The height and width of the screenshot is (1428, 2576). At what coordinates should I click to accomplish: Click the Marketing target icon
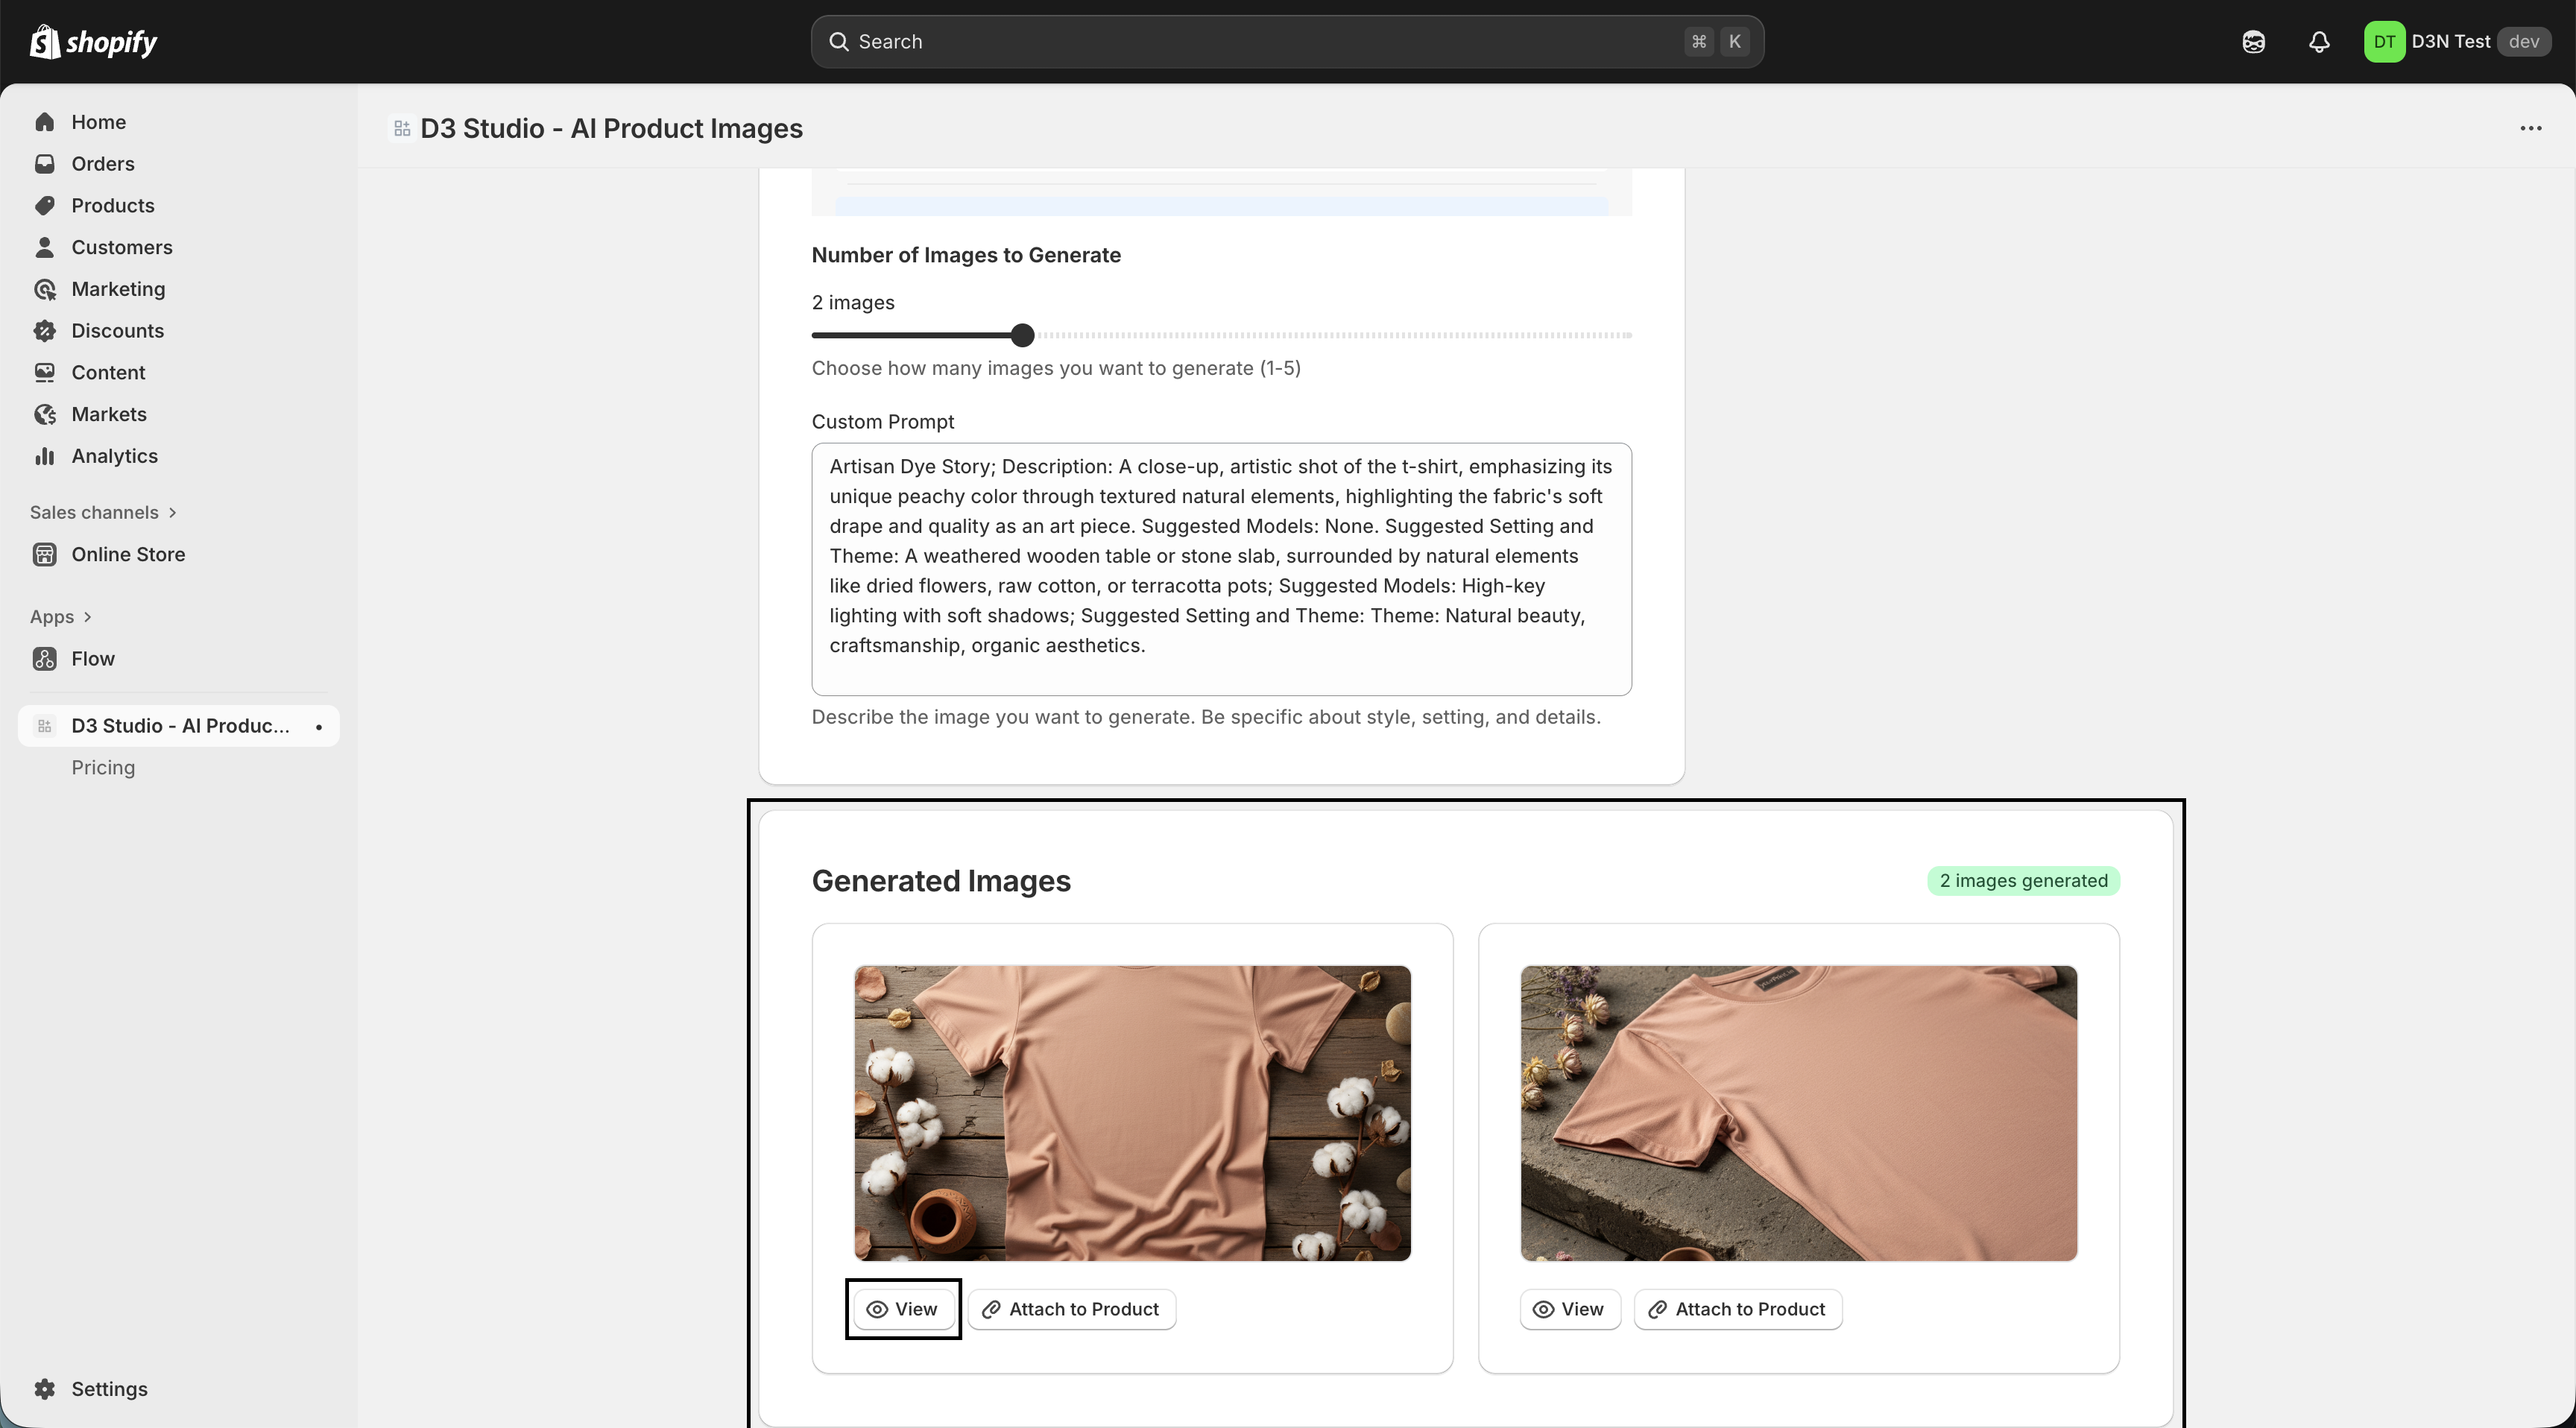point(44,289)
